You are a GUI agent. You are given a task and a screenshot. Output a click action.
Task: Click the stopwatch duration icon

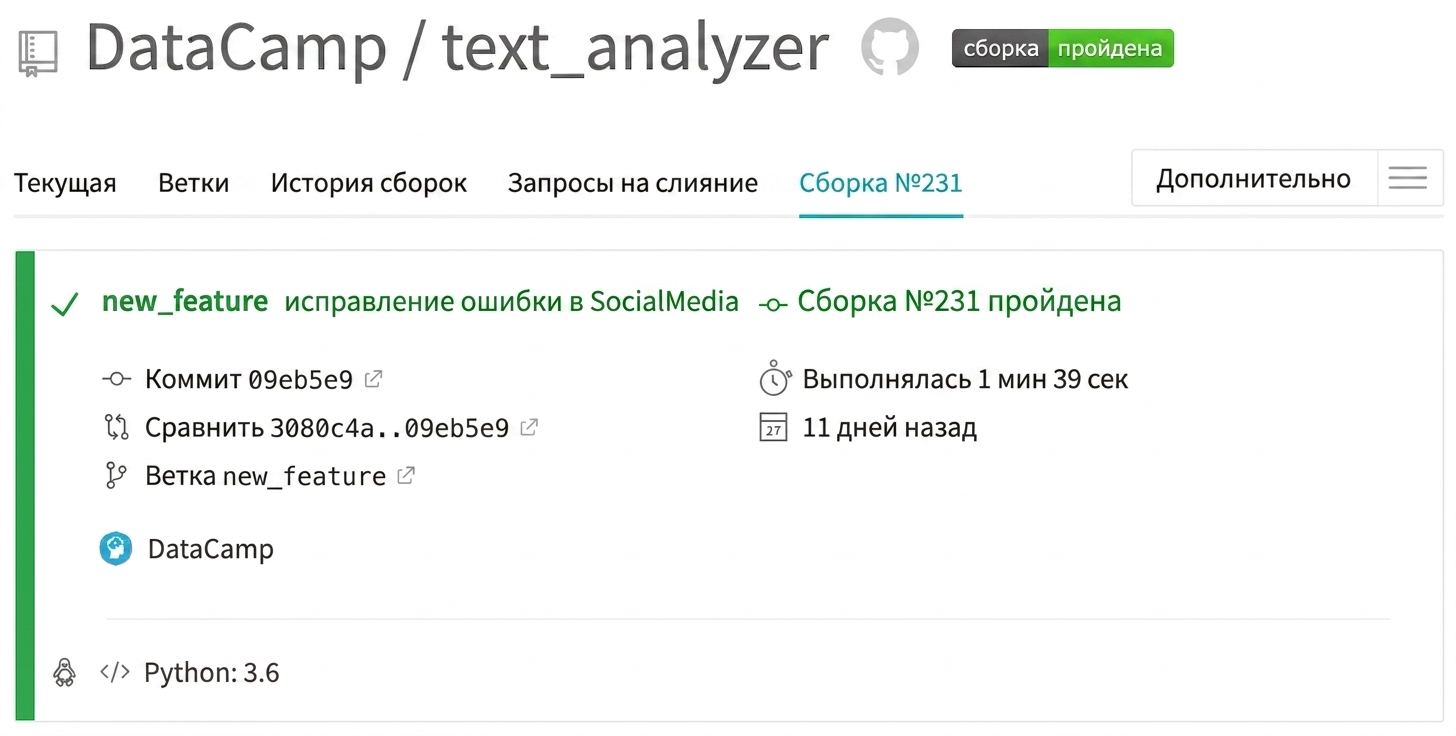[774, 379]
